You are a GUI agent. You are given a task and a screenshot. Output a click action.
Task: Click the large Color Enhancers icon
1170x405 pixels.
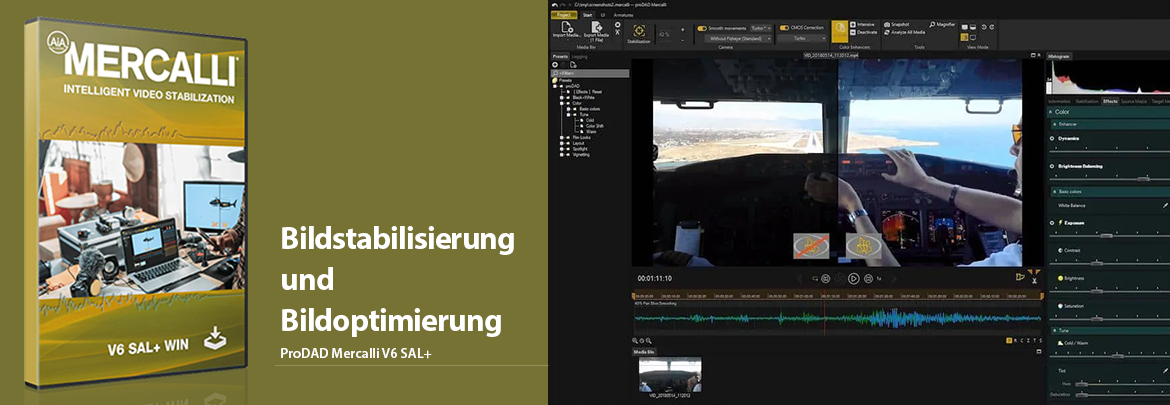click(839, 31)
